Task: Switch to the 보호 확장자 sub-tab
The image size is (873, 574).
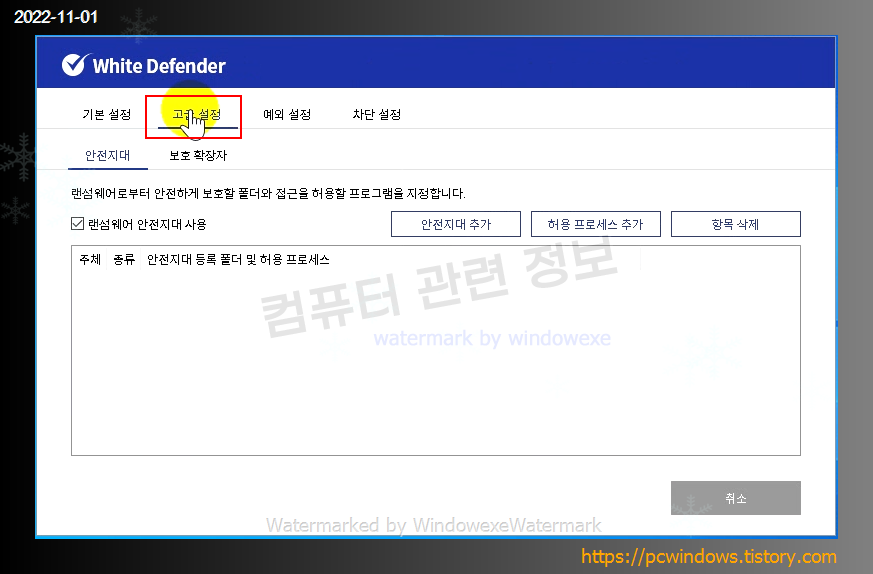Action: point(198,155)
